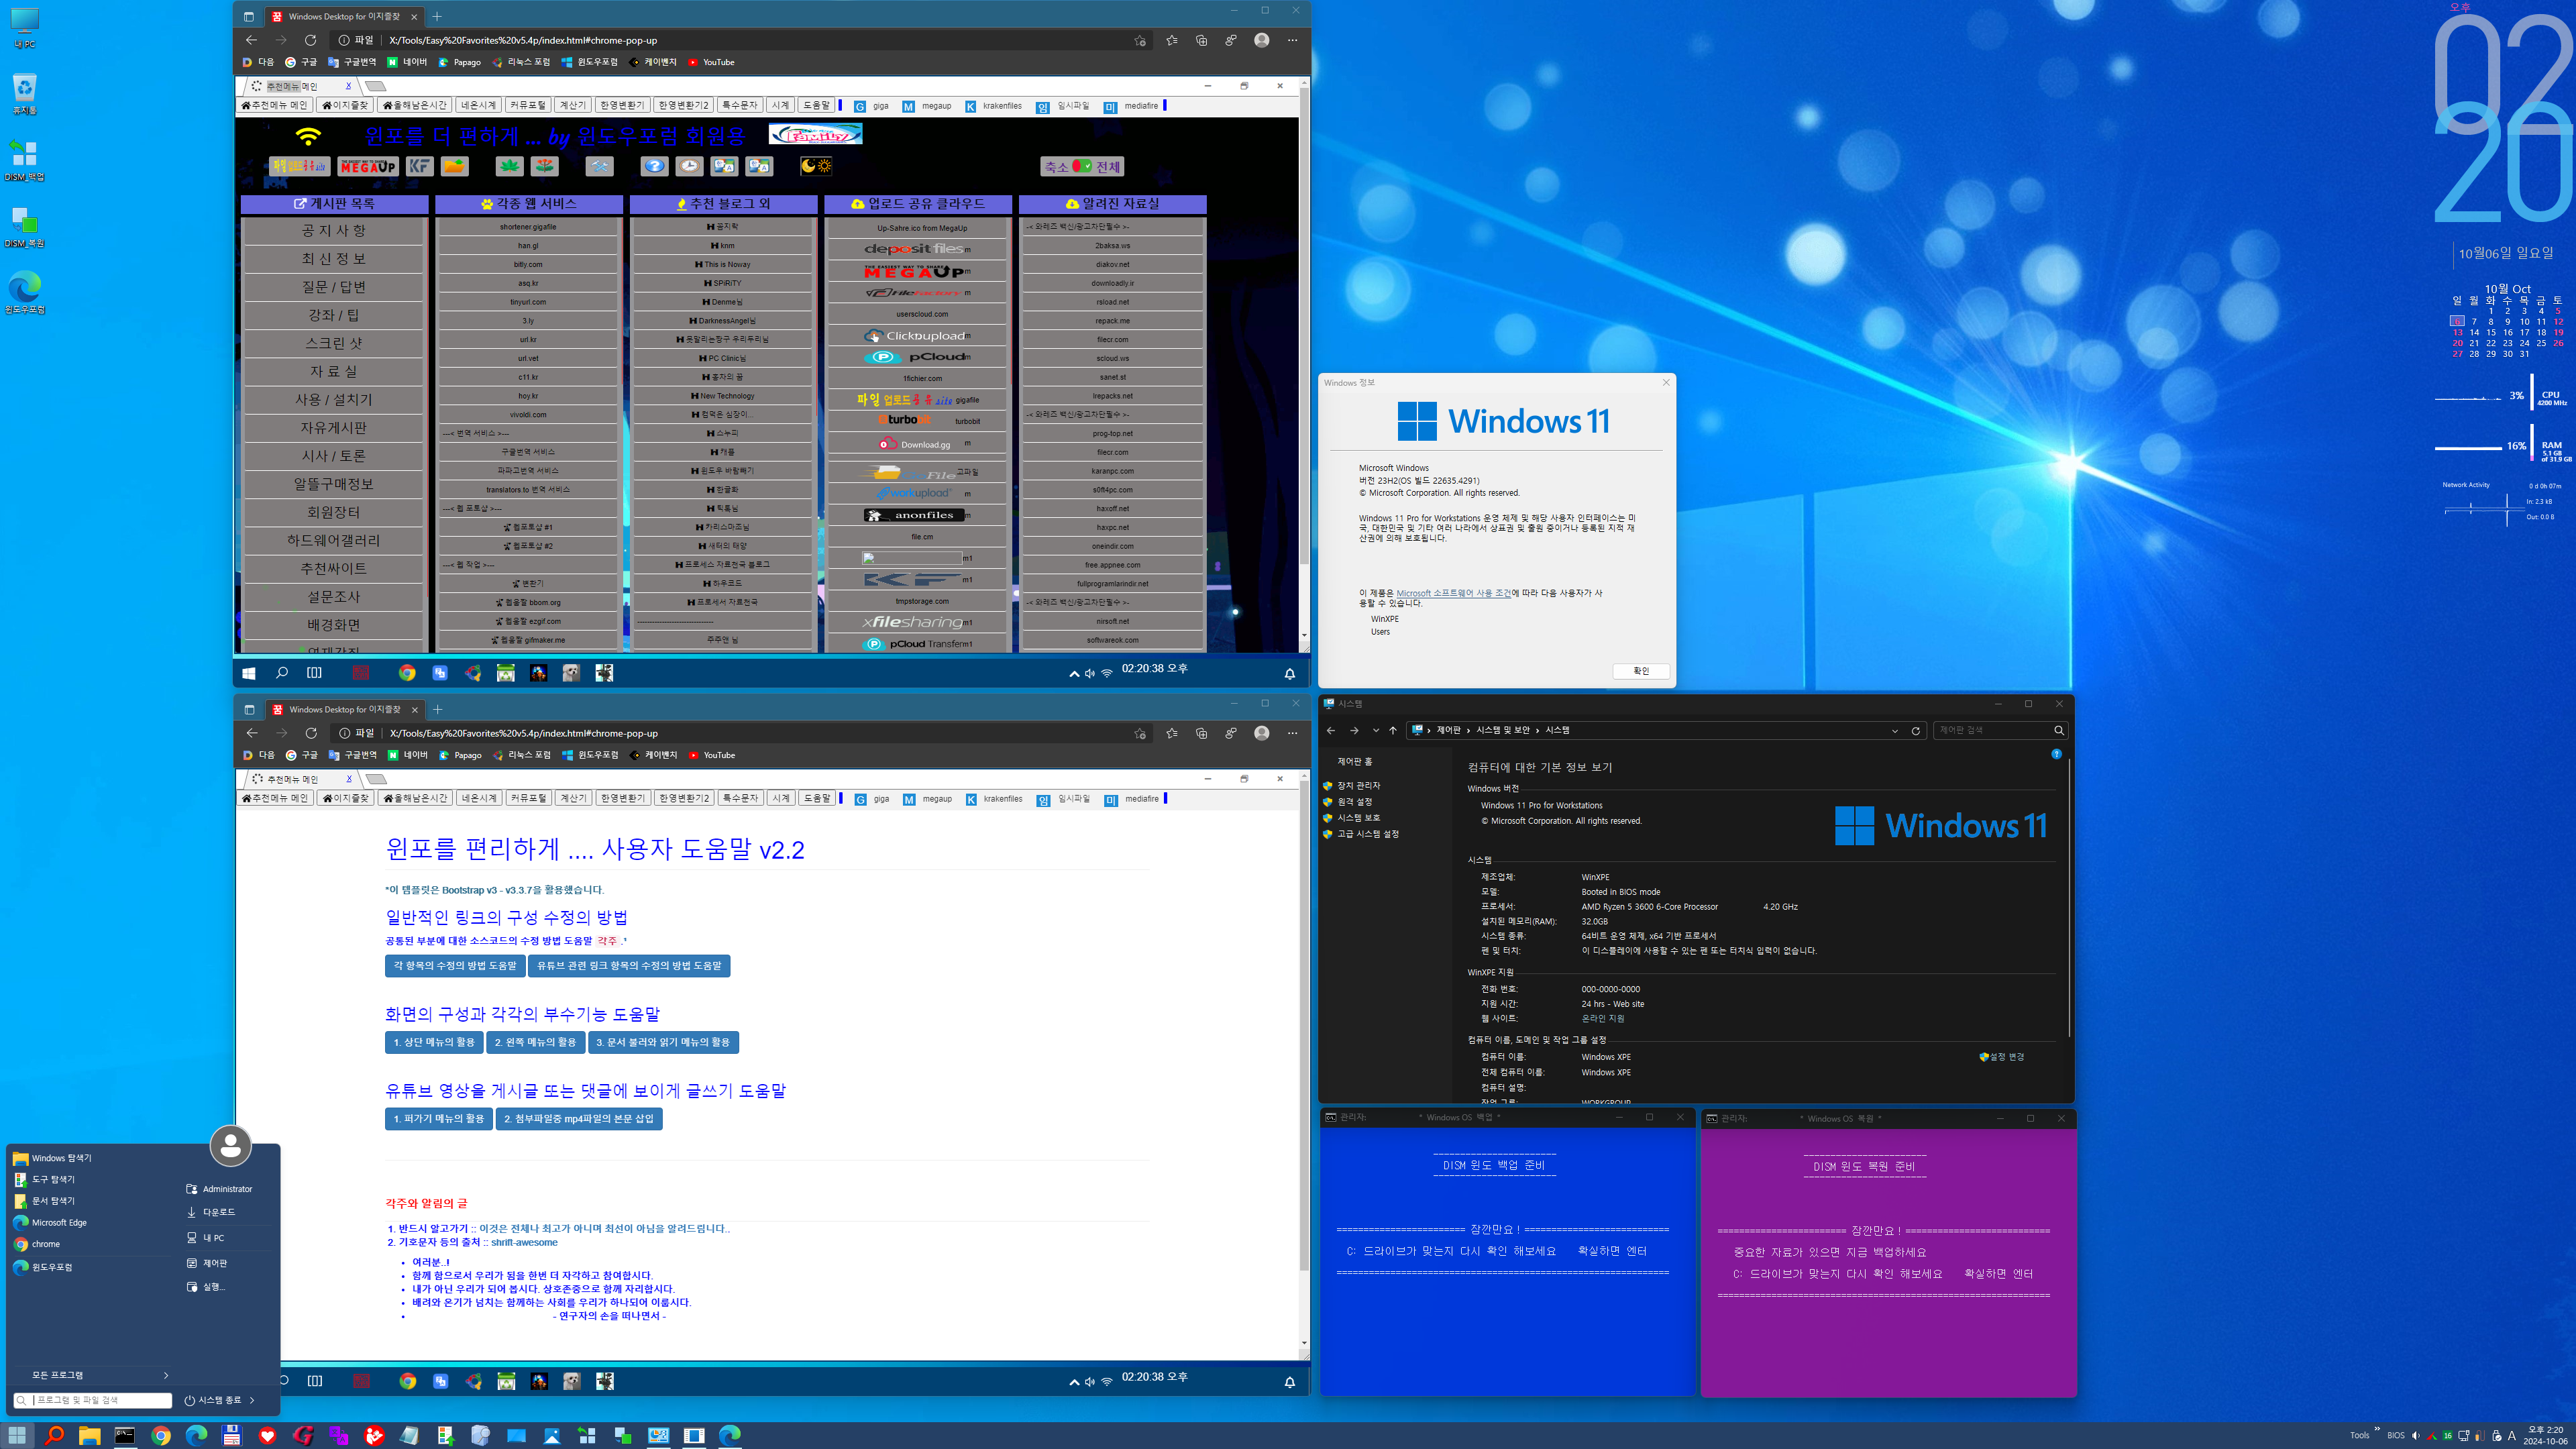The image size is (2576, 1449).
Task: Toggle the moon/sun day-night mode icon
Action: tap(816, 166)
